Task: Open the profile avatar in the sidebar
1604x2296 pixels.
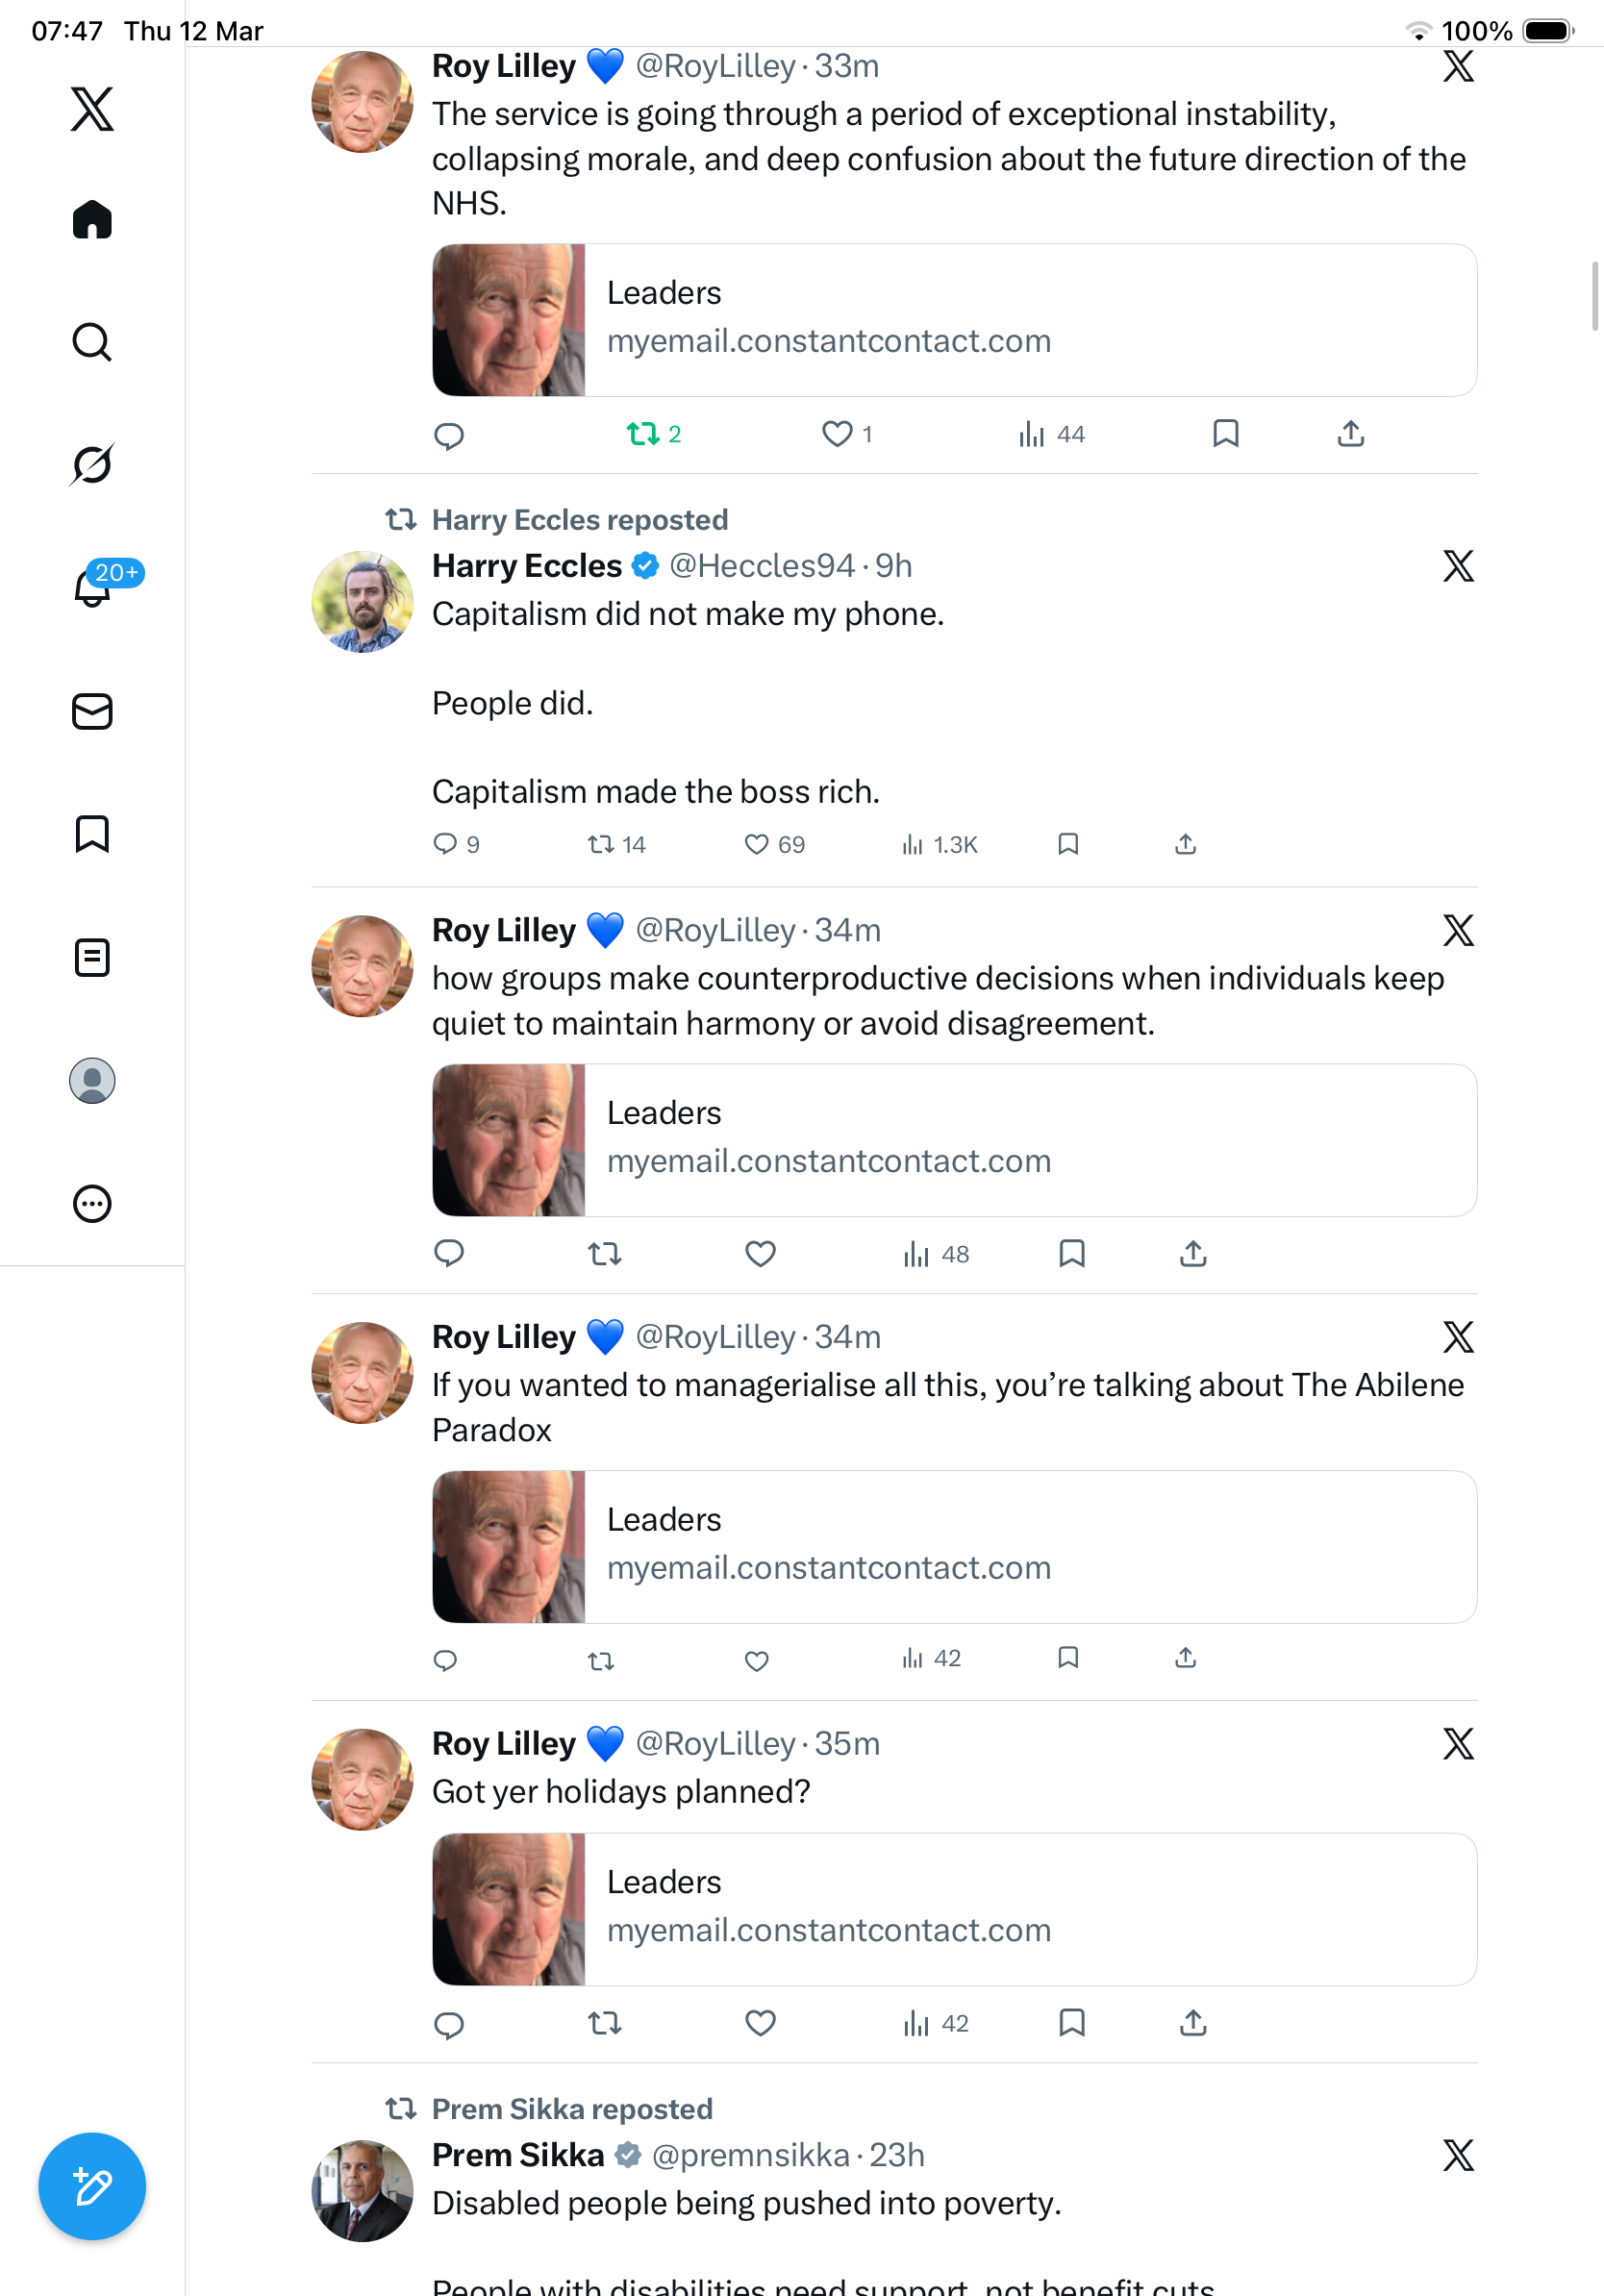Action: [x=92, y=1081]
